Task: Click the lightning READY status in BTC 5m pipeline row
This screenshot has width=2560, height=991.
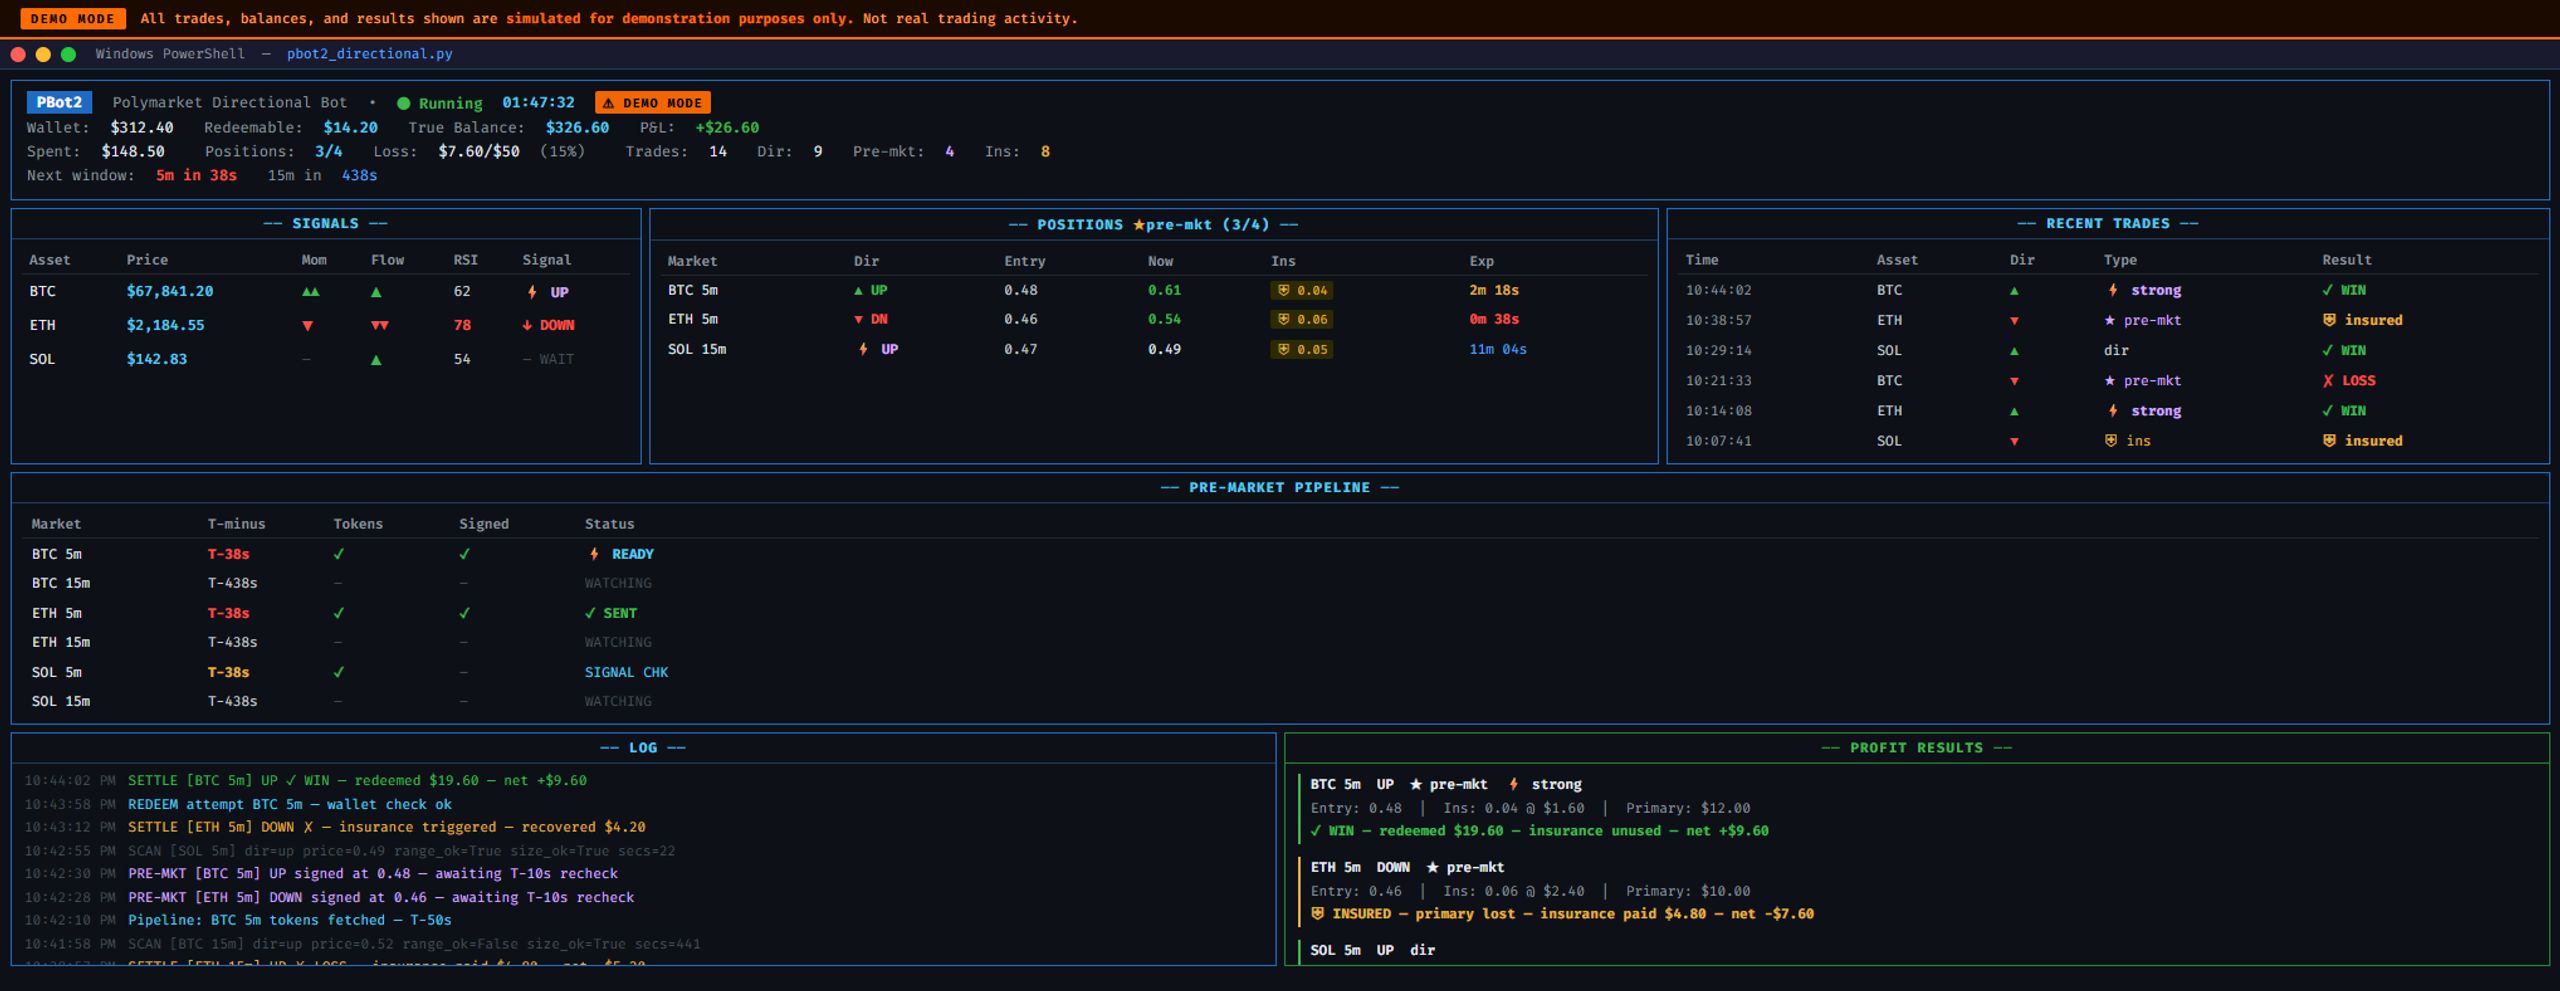Action: point(621,554)
